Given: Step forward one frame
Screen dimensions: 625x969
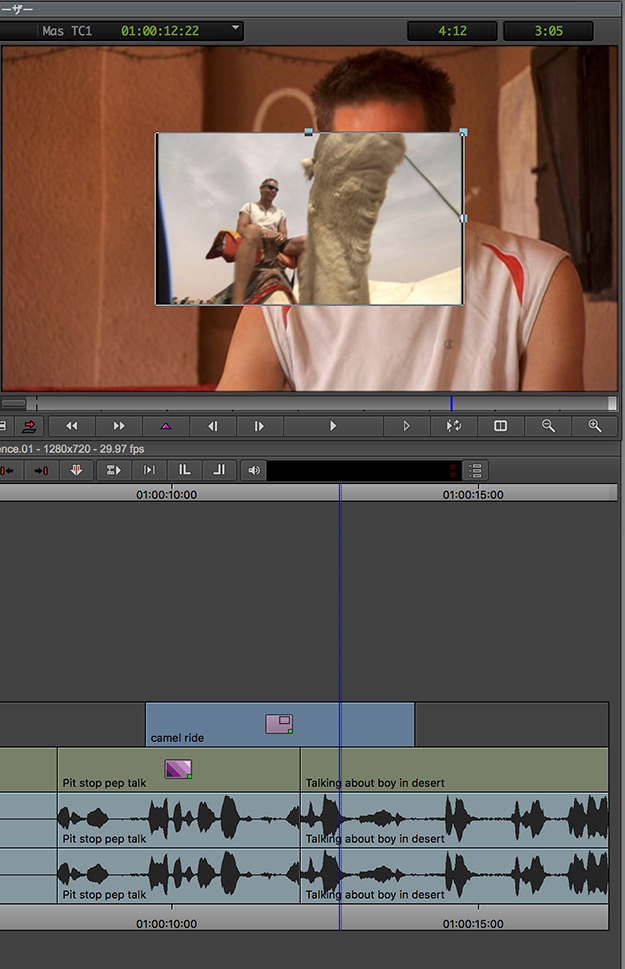Looking at the screenshot, I should click(x=259, y=426).
